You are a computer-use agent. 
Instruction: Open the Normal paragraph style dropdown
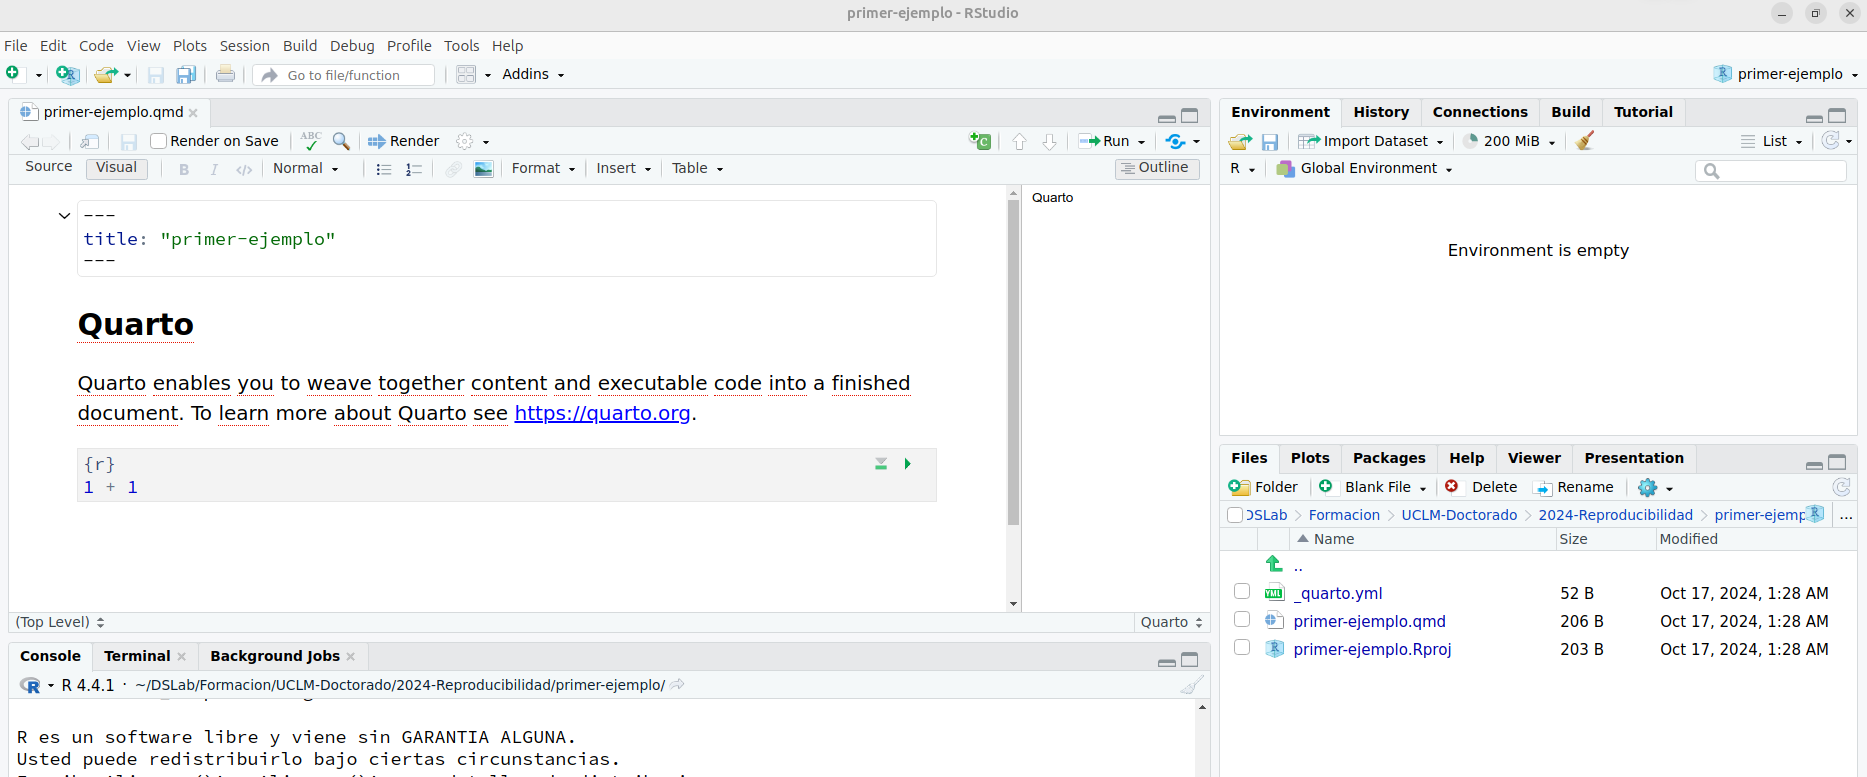(306, 169)
